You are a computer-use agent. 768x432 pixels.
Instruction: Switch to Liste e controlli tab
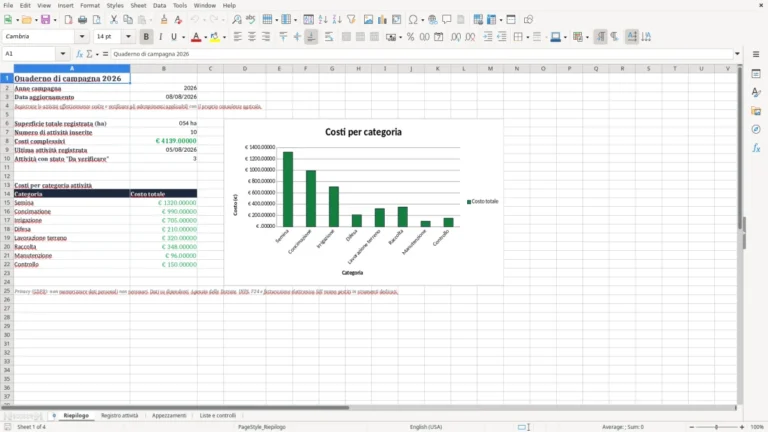coord(217,415)
